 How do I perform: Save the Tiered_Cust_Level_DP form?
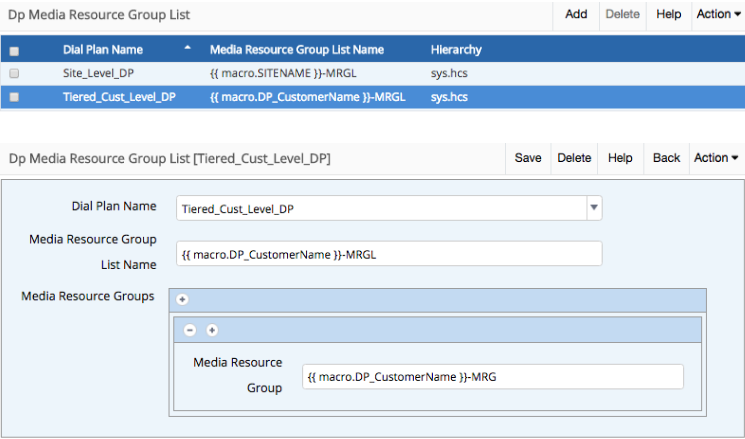point(528,158)
